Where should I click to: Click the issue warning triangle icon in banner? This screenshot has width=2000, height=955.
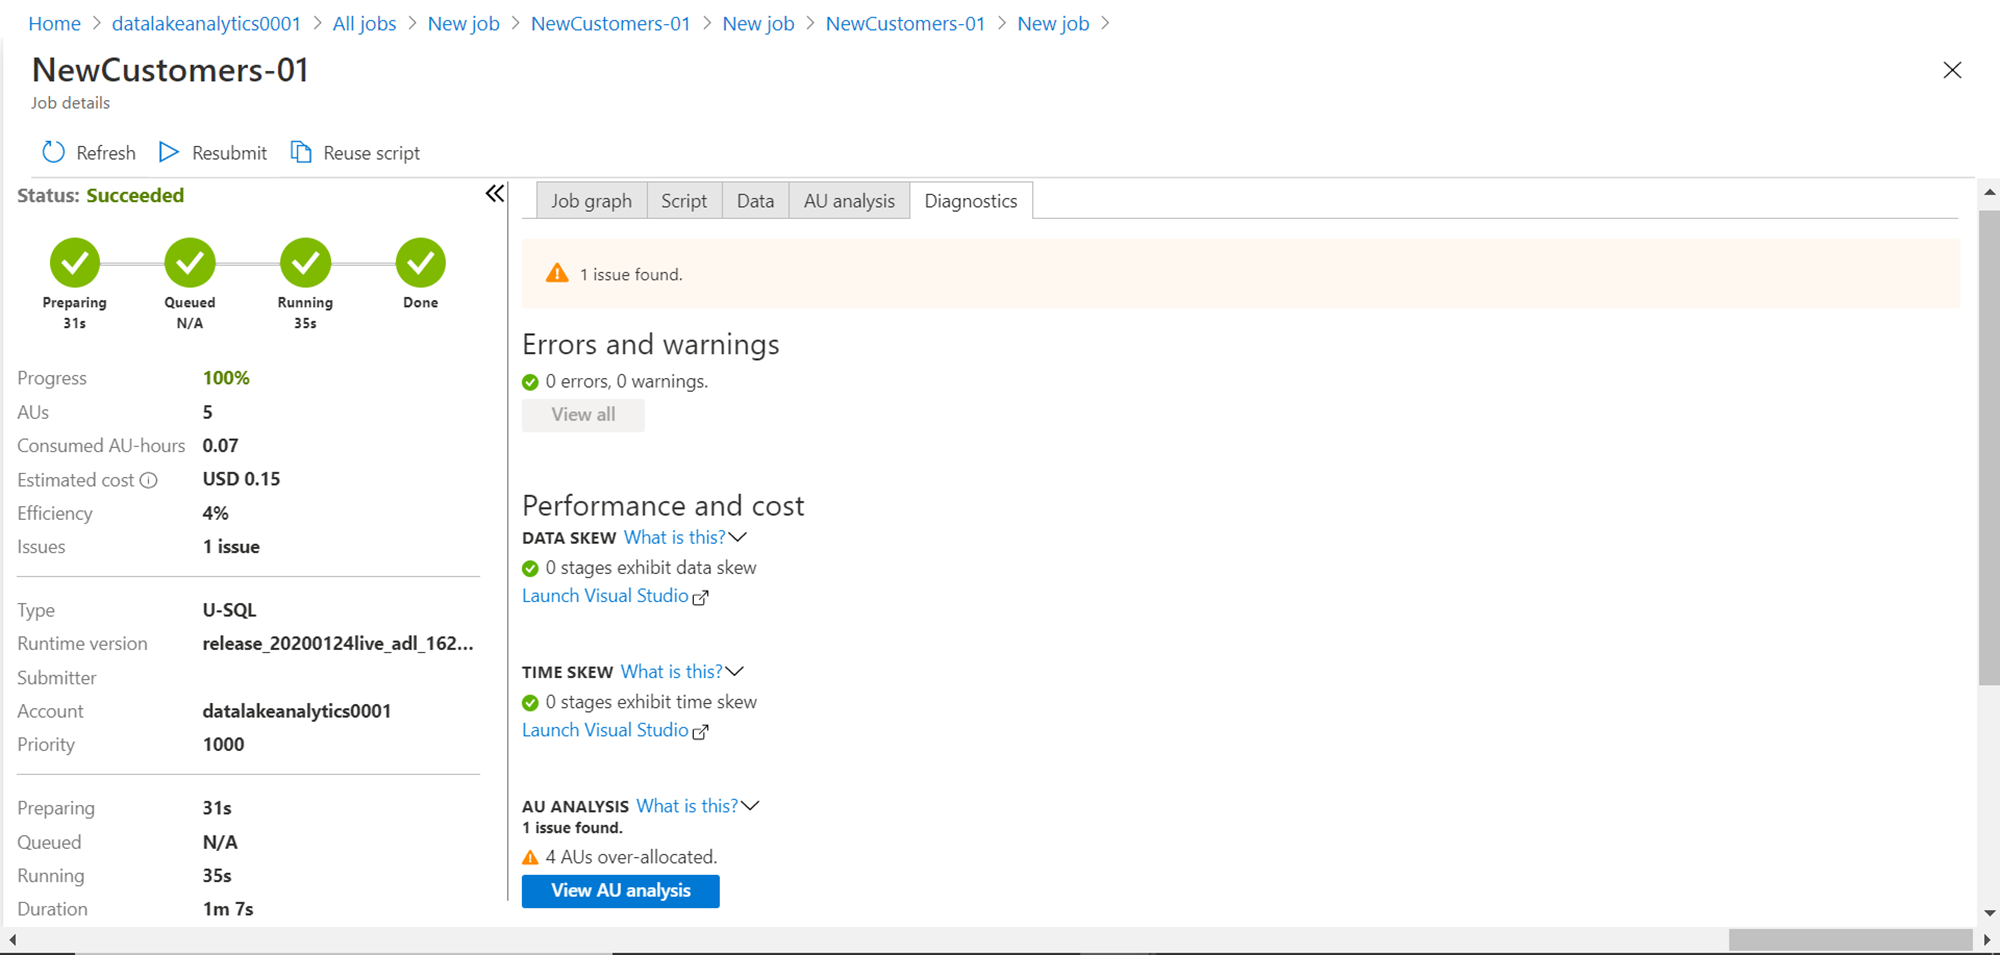[557, 274]
